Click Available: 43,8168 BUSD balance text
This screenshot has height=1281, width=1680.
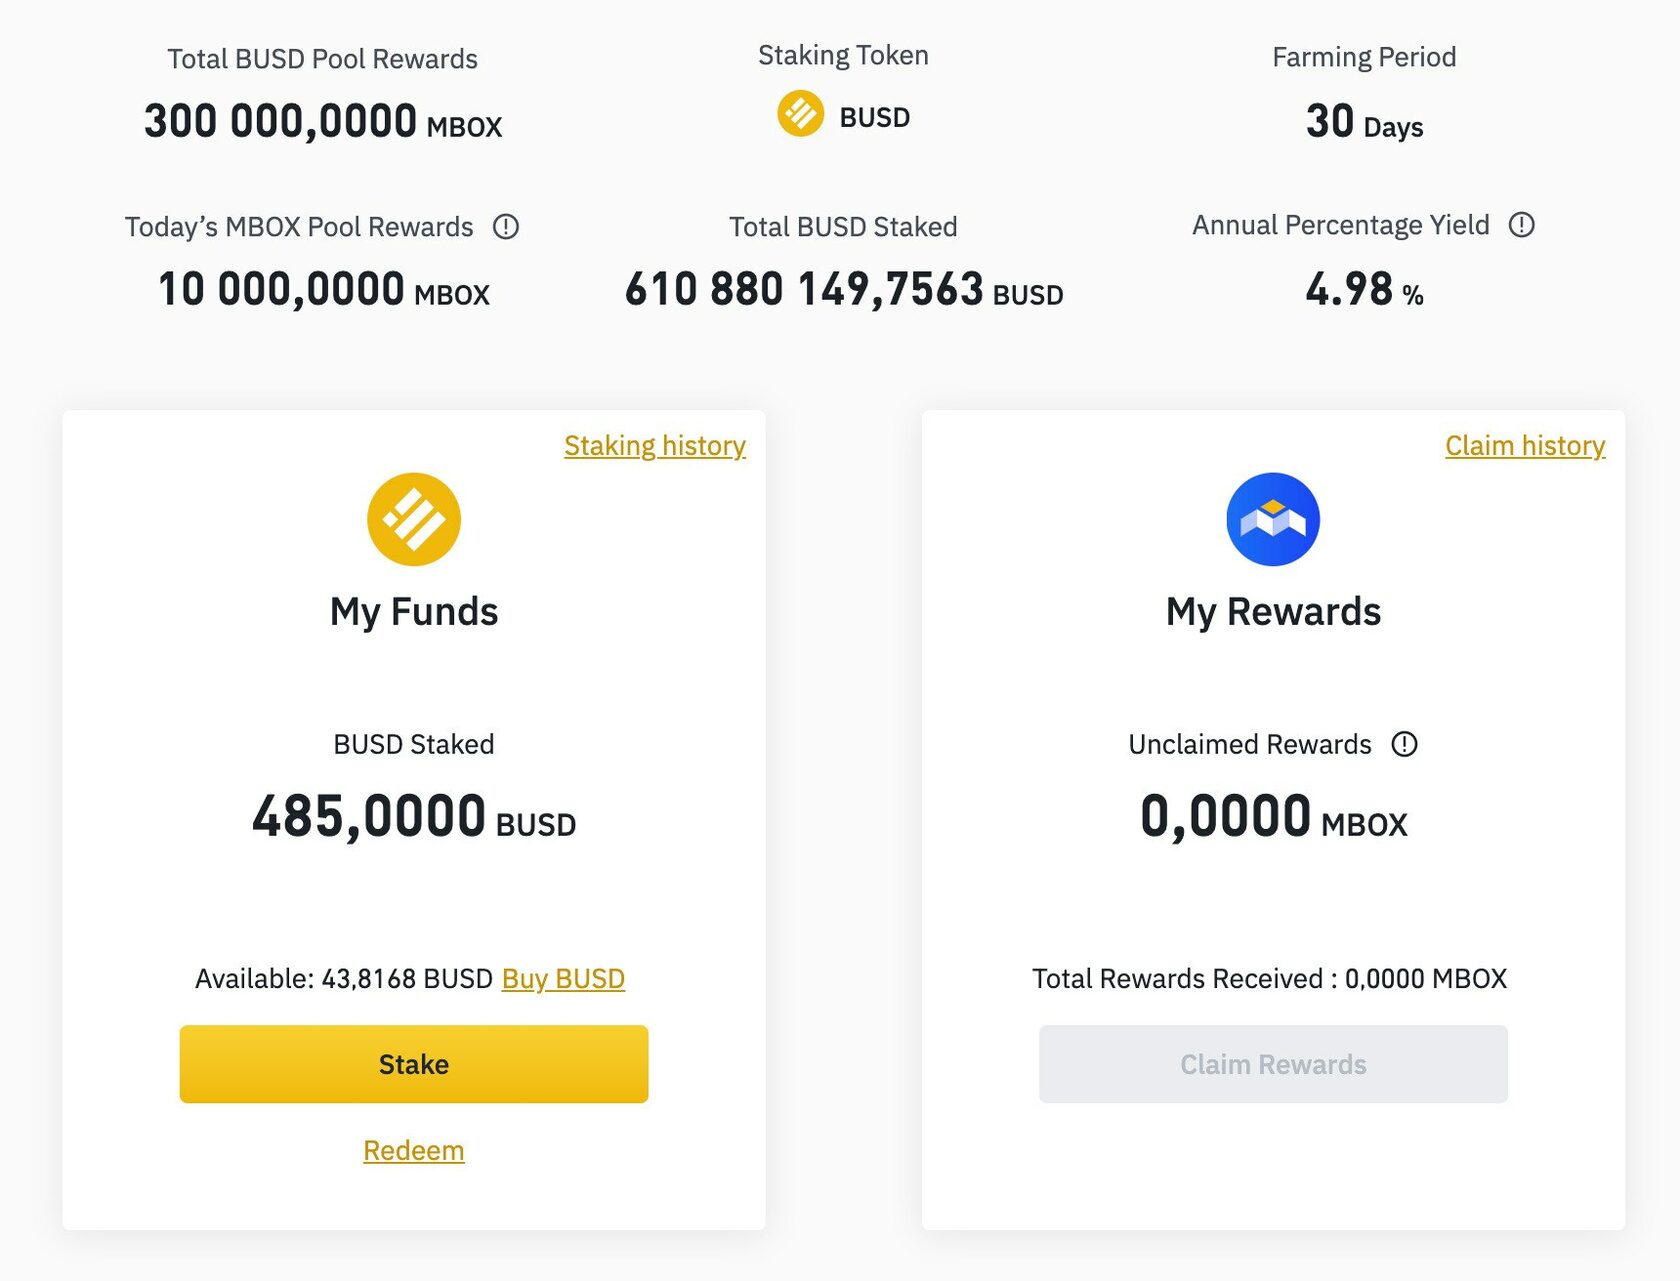click(344, 978)
